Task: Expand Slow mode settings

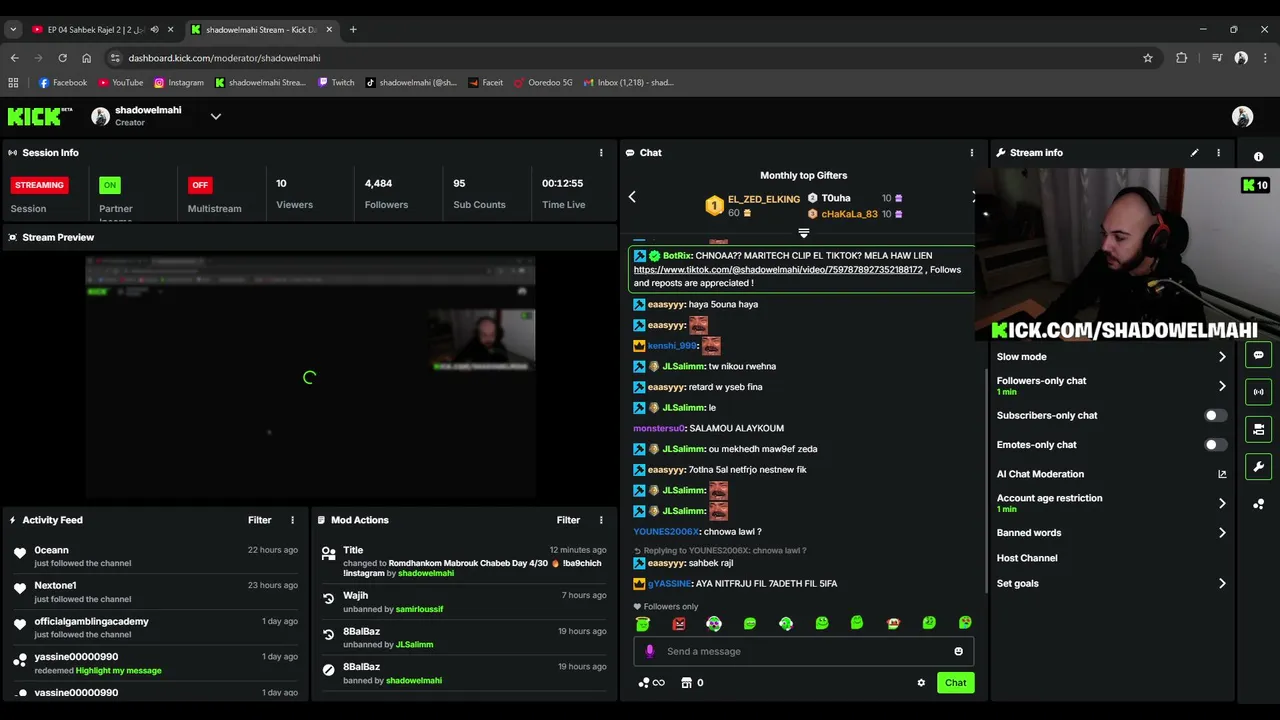Action: point(1222,357)
